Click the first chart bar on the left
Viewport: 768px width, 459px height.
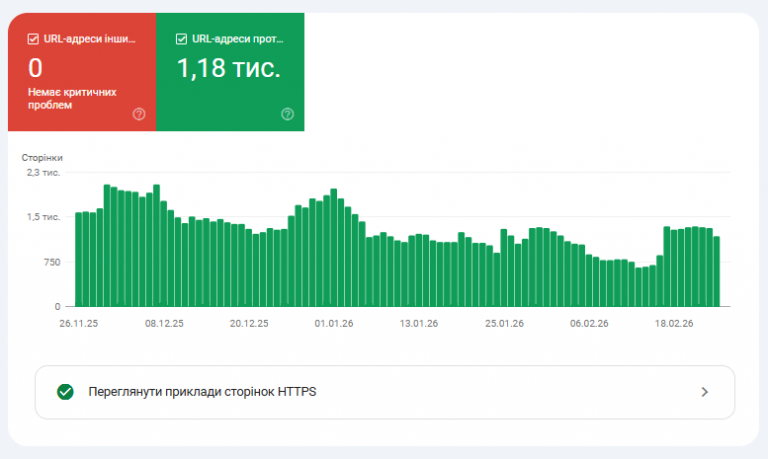point(78,260)
